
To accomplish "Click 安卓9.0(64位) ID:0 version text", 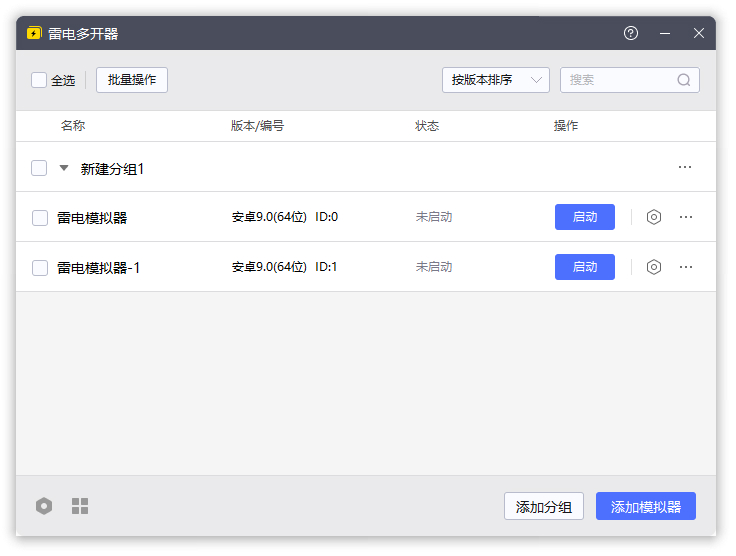I will pyautogui.click(x=285, y=217).
